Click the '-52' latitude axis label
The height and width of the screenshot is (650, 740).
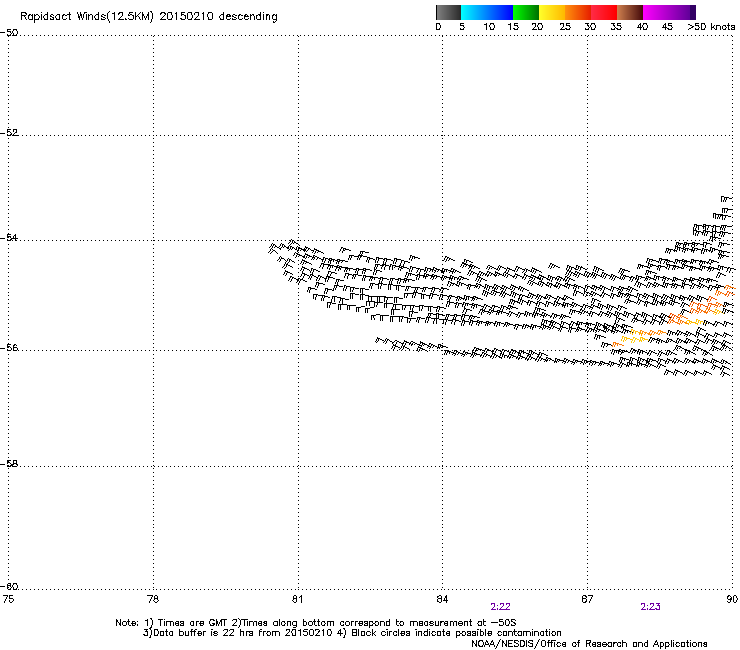tap(9, 133)
